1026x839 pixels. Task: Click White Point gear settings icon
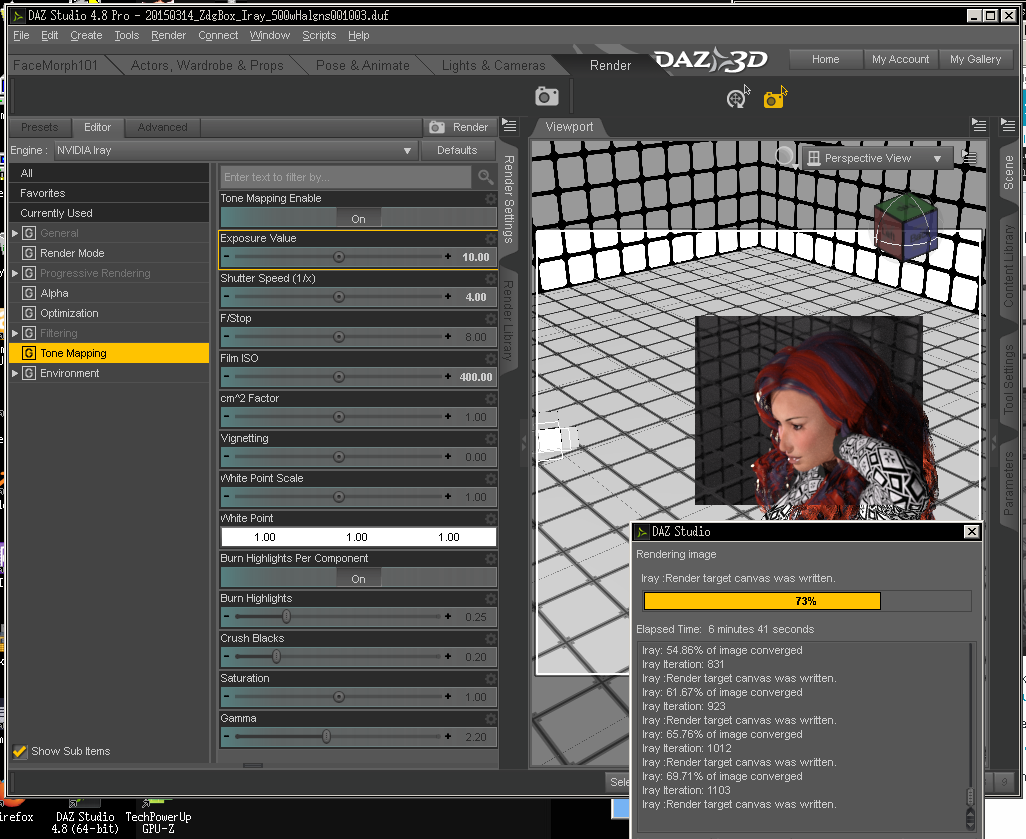490,518
